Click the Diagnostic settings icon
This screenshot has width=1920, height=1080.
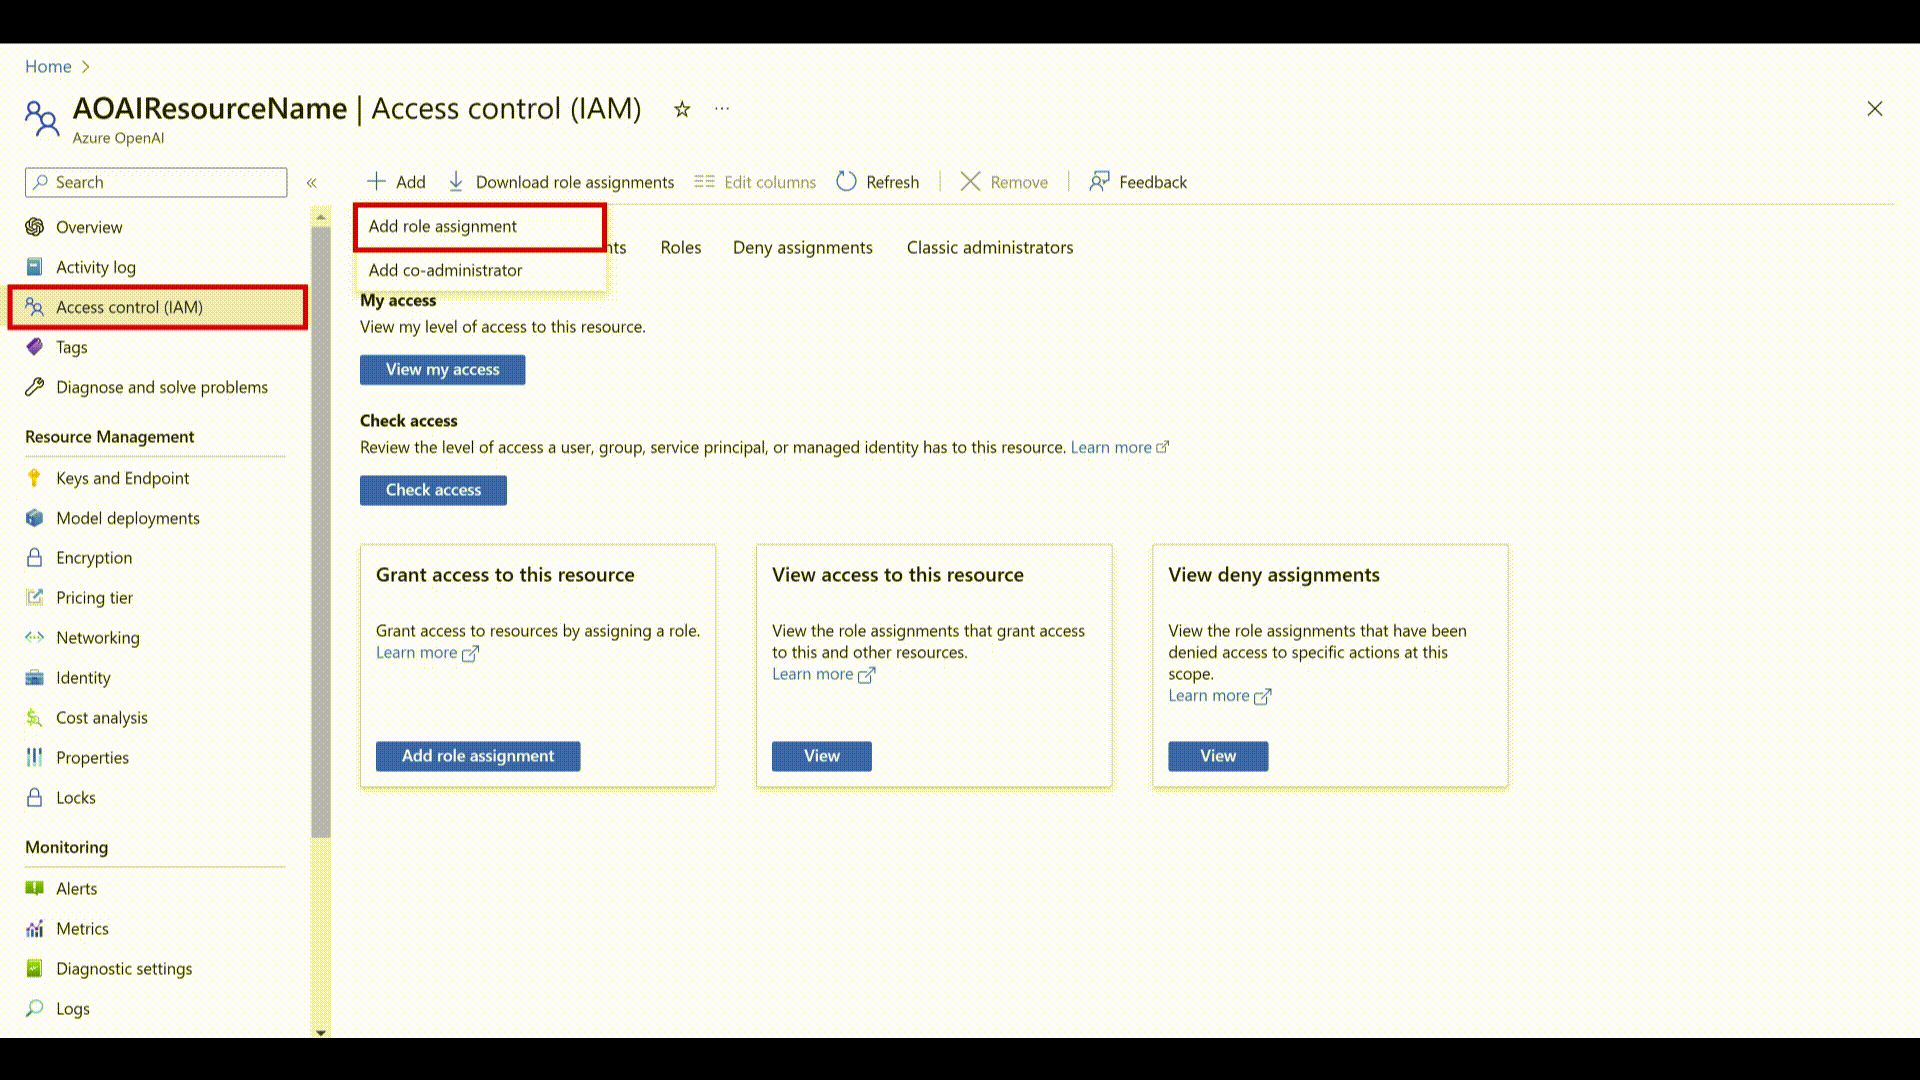pyautogui.click(x=35, y=969)
